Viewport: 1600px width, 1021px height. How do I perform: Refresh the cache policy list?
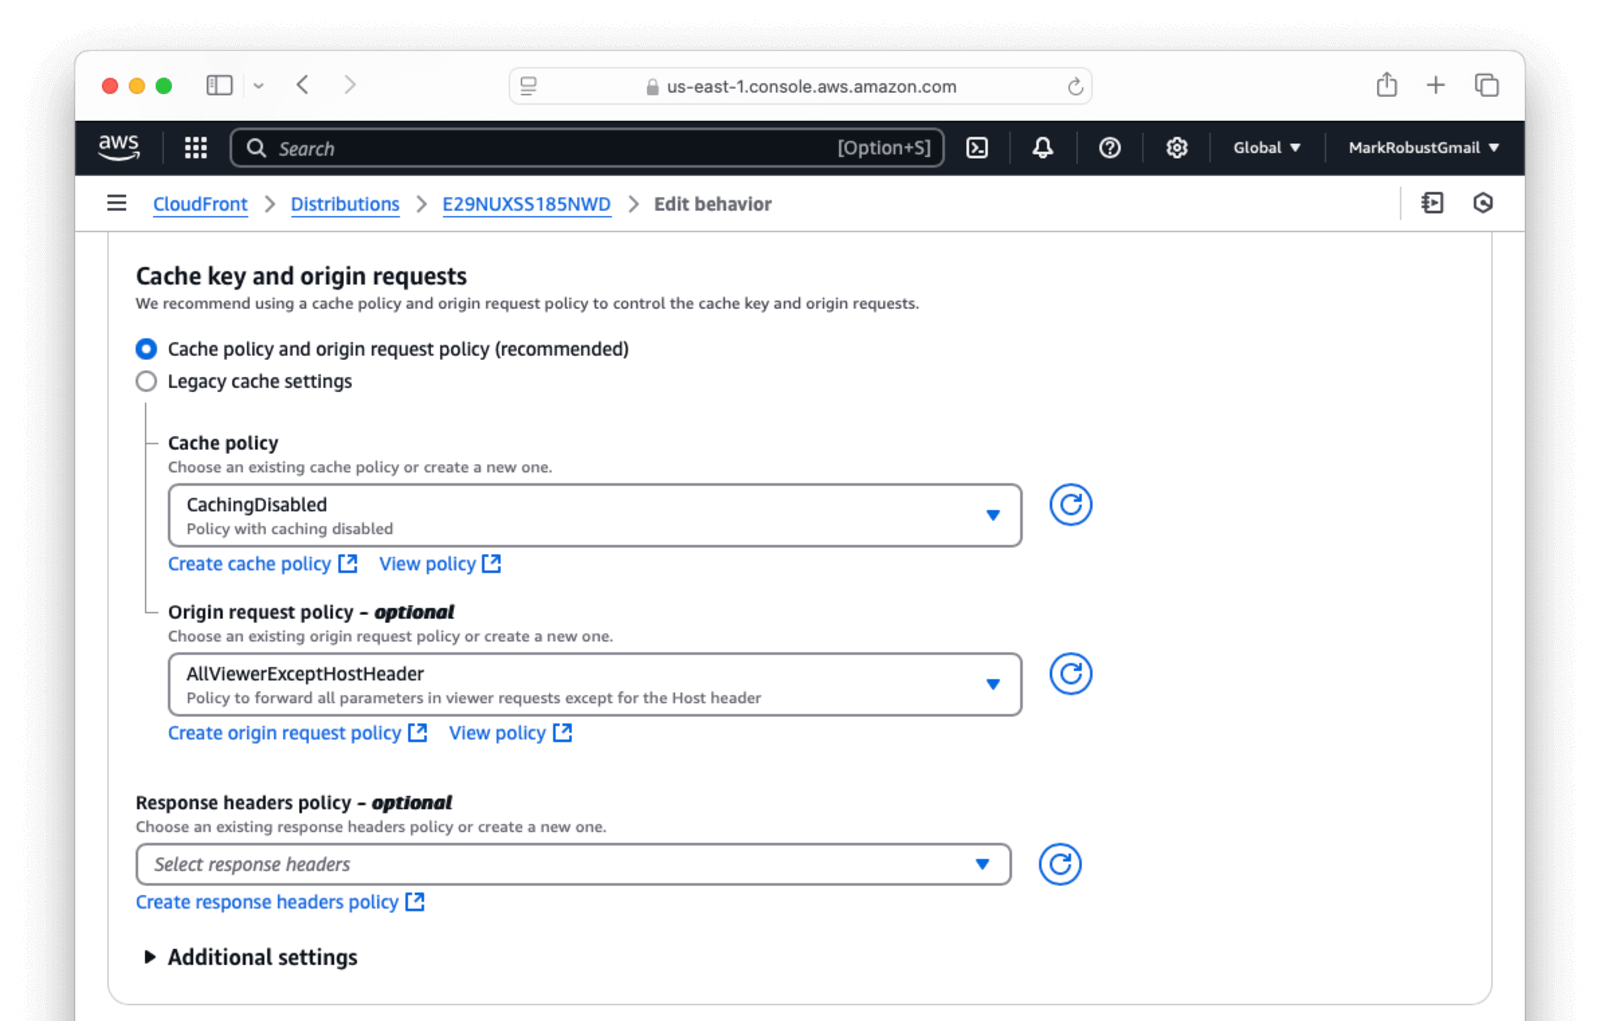(1070, 505)
